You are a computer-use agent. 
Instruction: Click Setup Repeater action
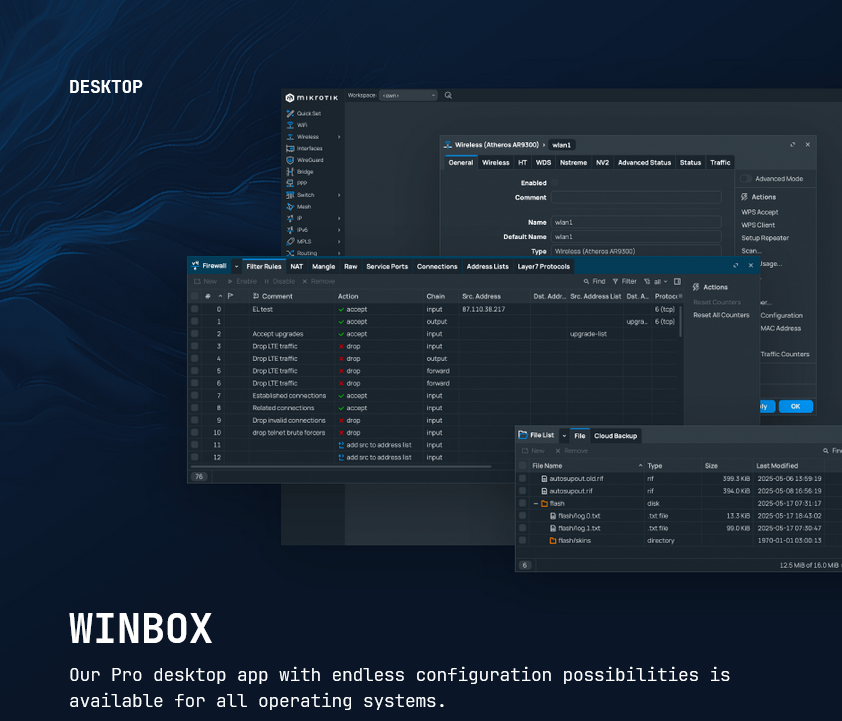click(x=765, y=238)
